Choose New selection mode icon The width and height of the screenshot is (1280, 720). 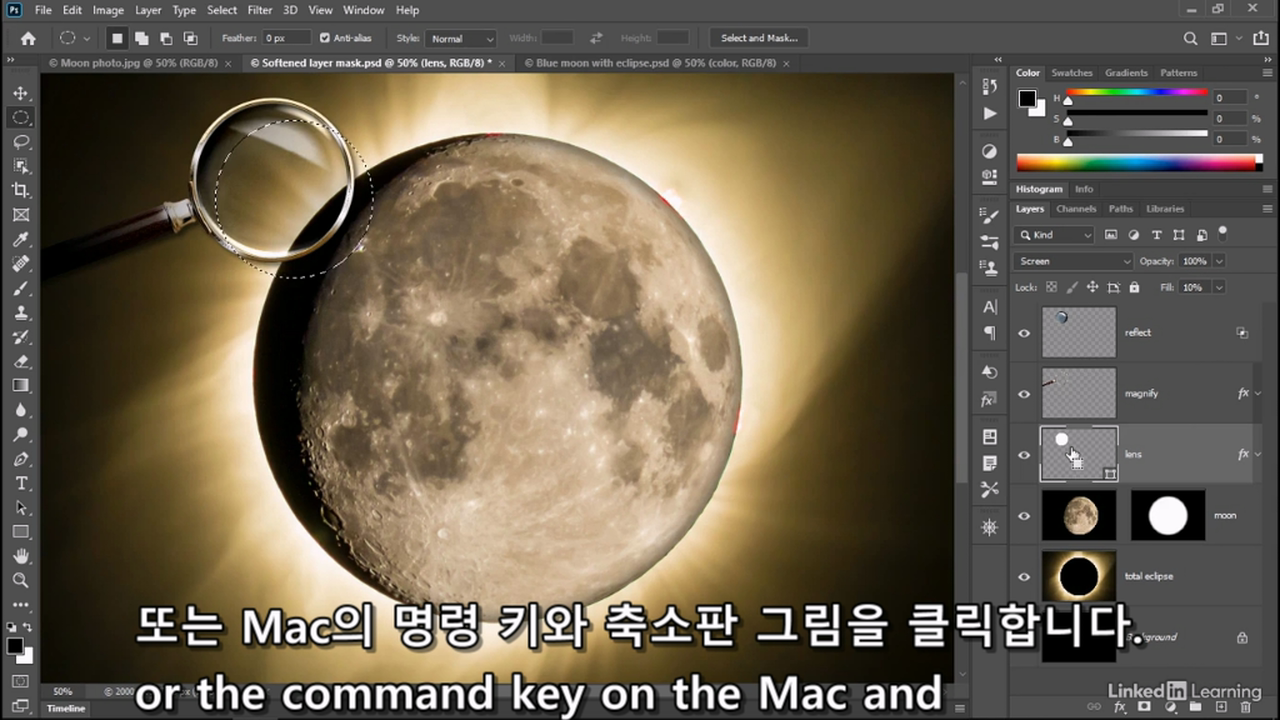point(117,38)
